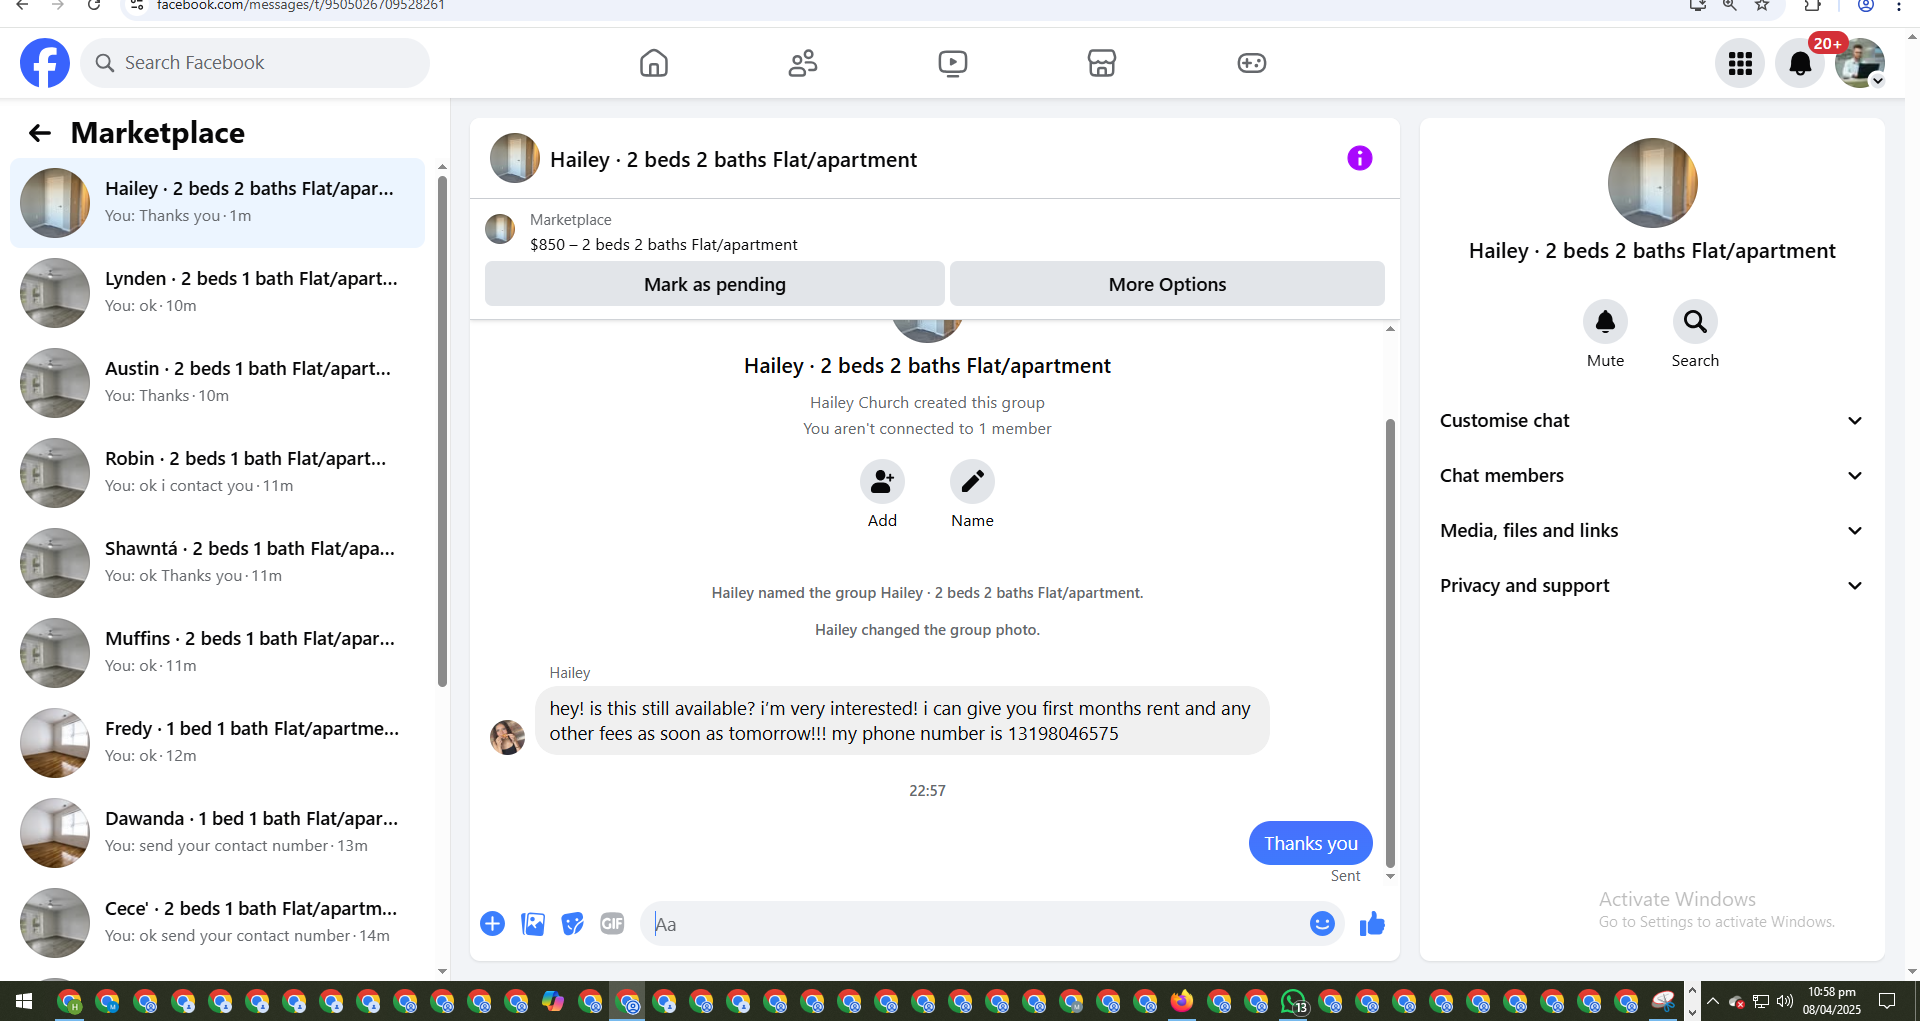1920x1021 pixels.
Task: Open the Dawanda conversation
Action: 217,833
